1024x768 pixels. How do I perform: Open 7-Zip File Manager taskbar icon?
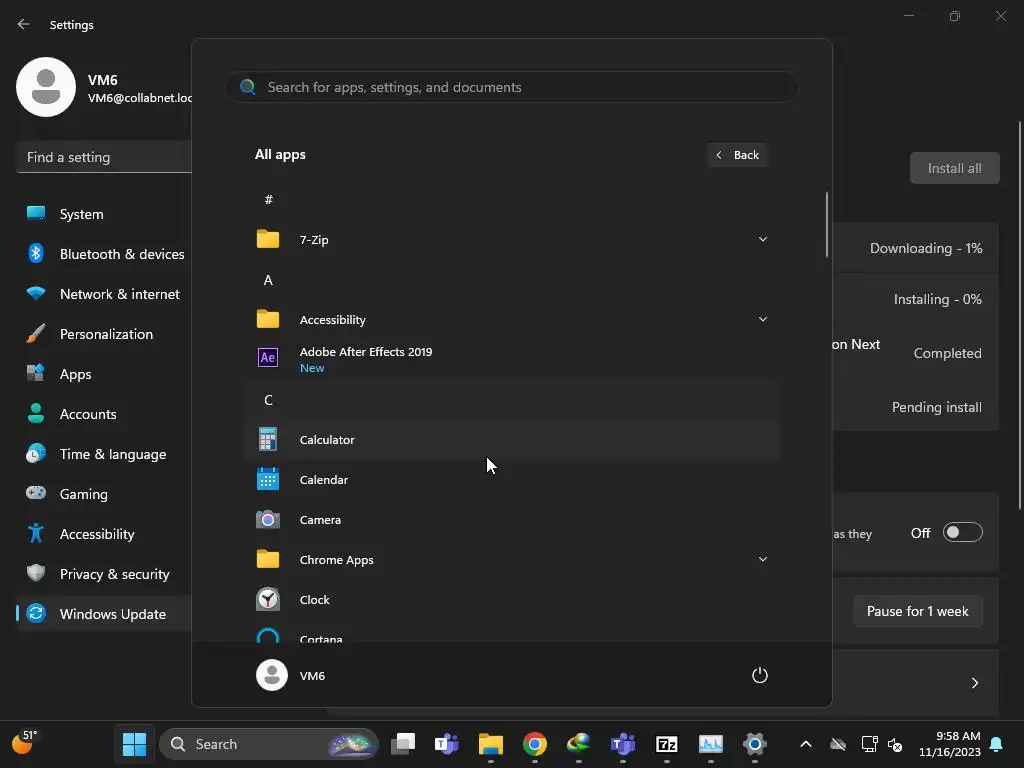tap(667, 744)
